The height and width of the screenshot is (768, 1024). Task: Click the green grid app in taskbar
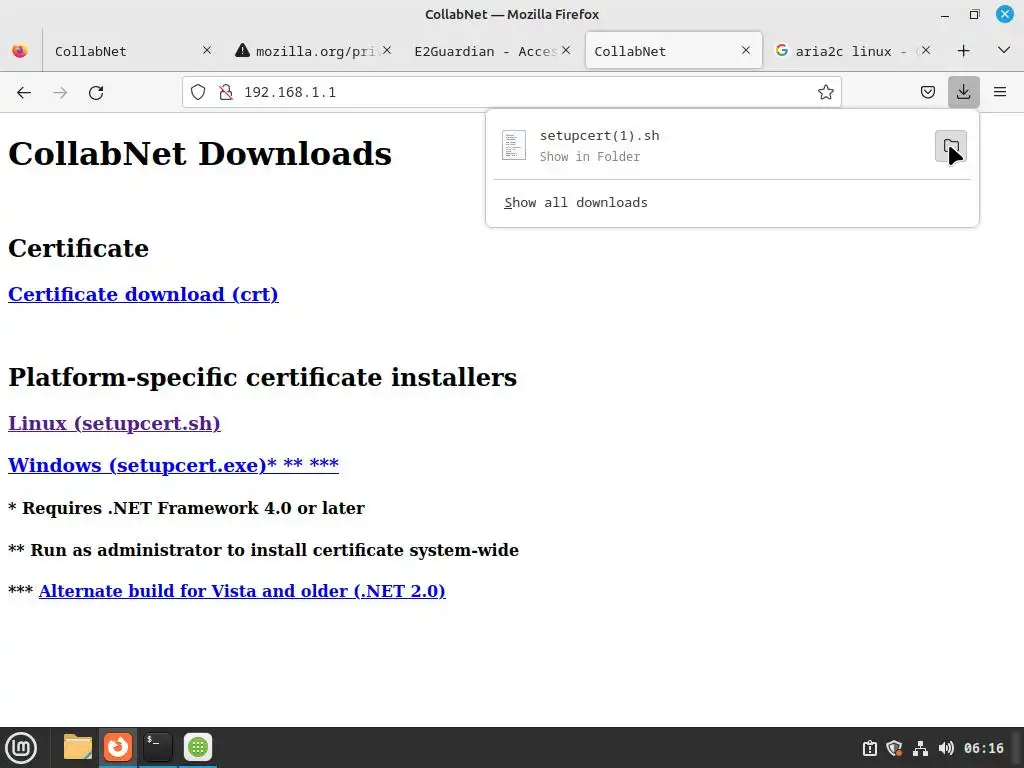tap(198, 747)
